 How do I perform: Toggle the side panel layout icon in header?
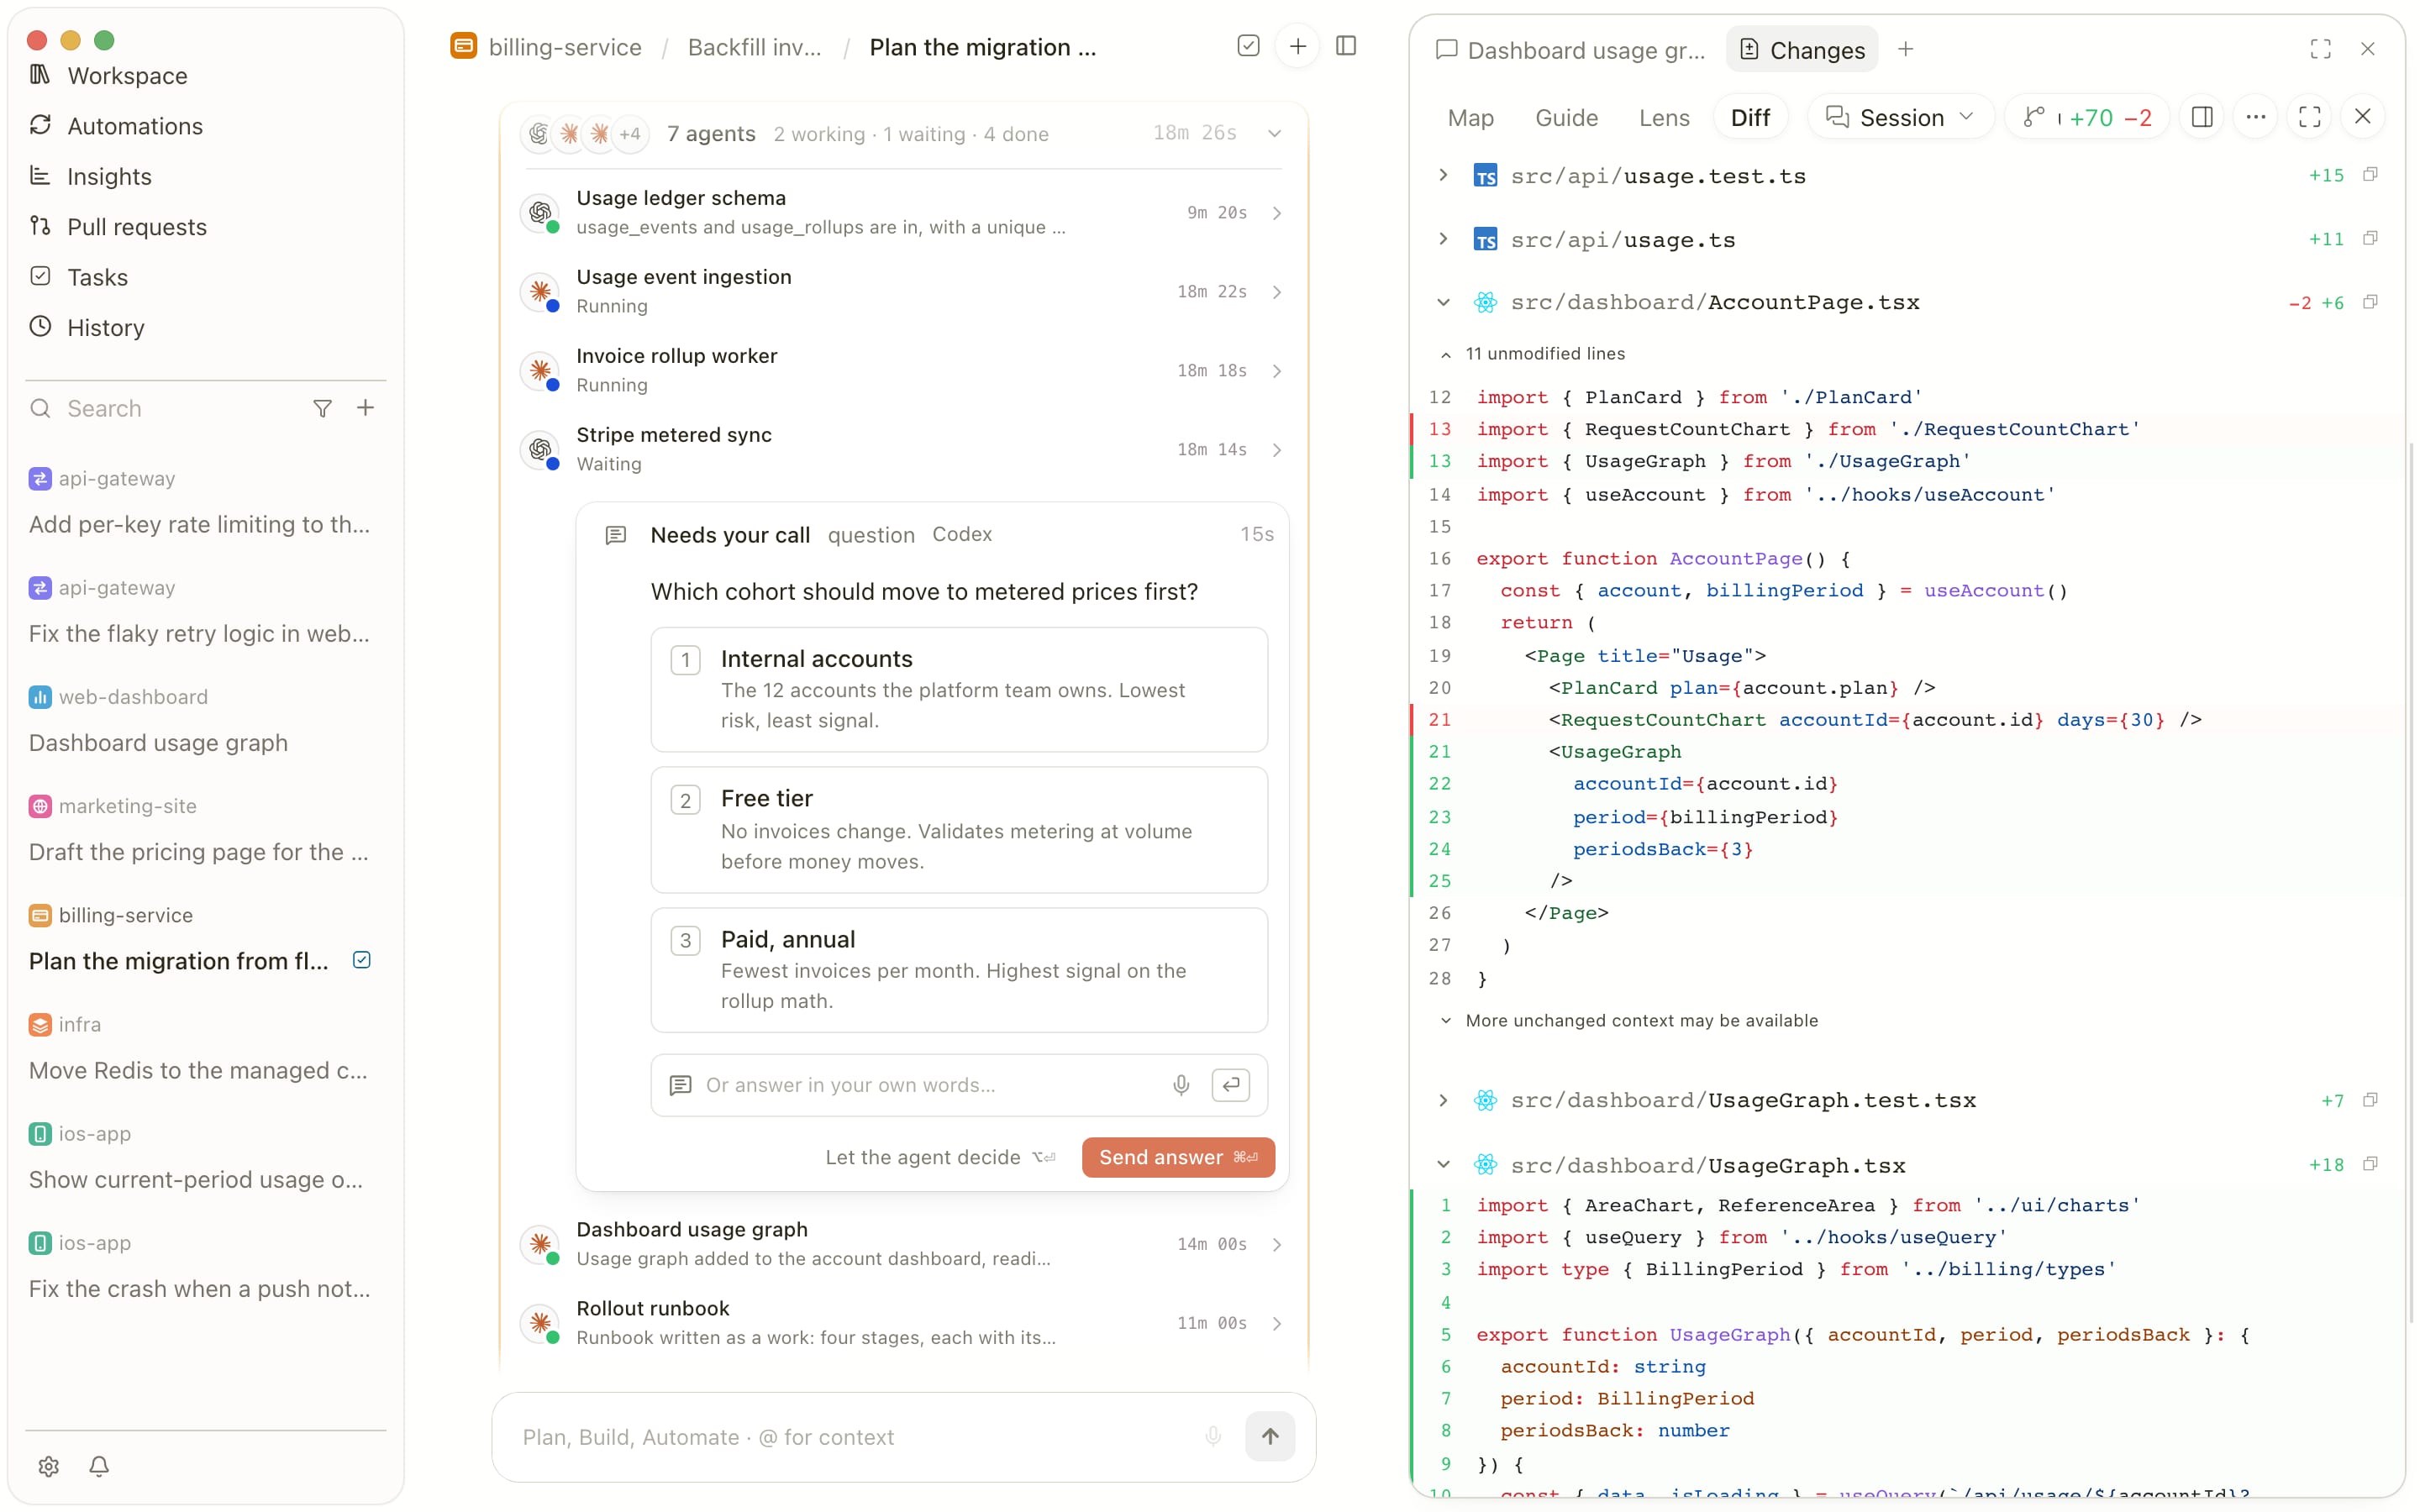pyautogui.click(x=1346, y=46)
